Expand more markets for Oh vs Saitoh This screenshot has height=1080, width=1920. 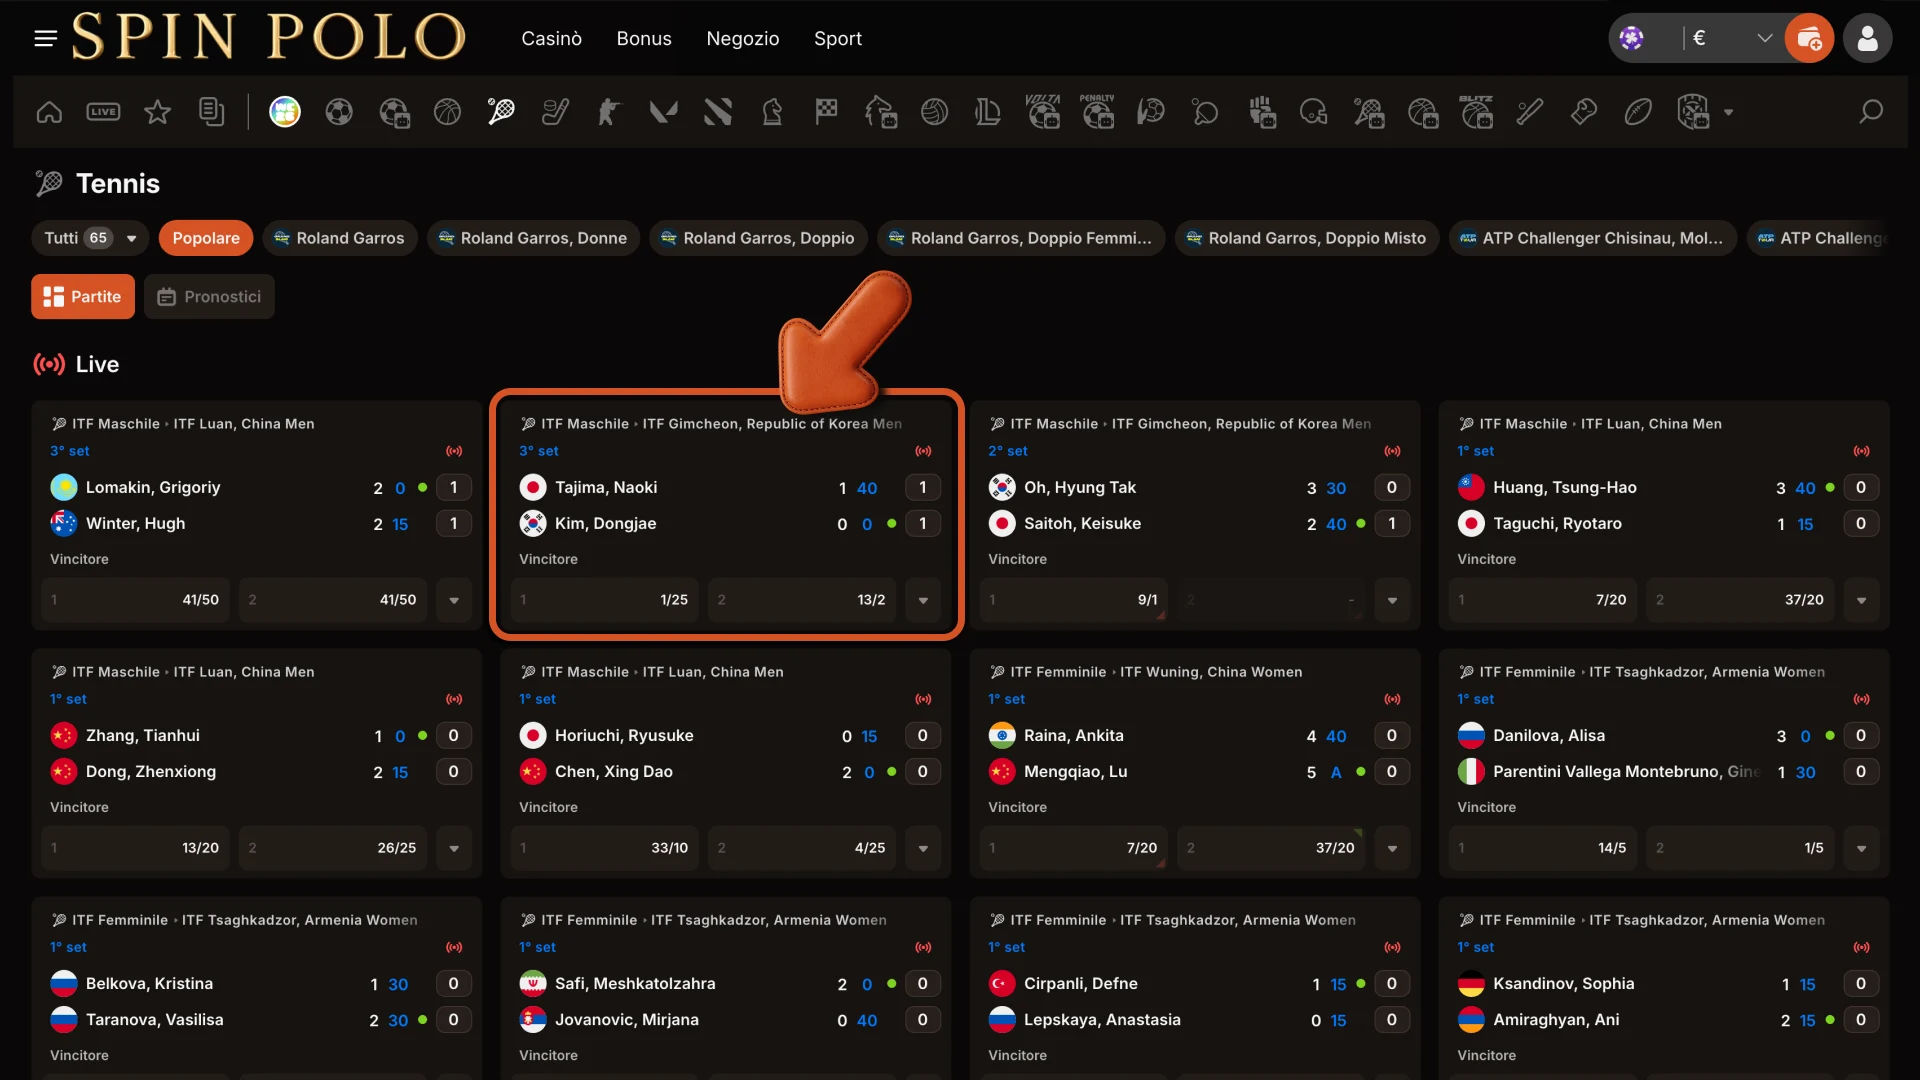click(1392, 600)
